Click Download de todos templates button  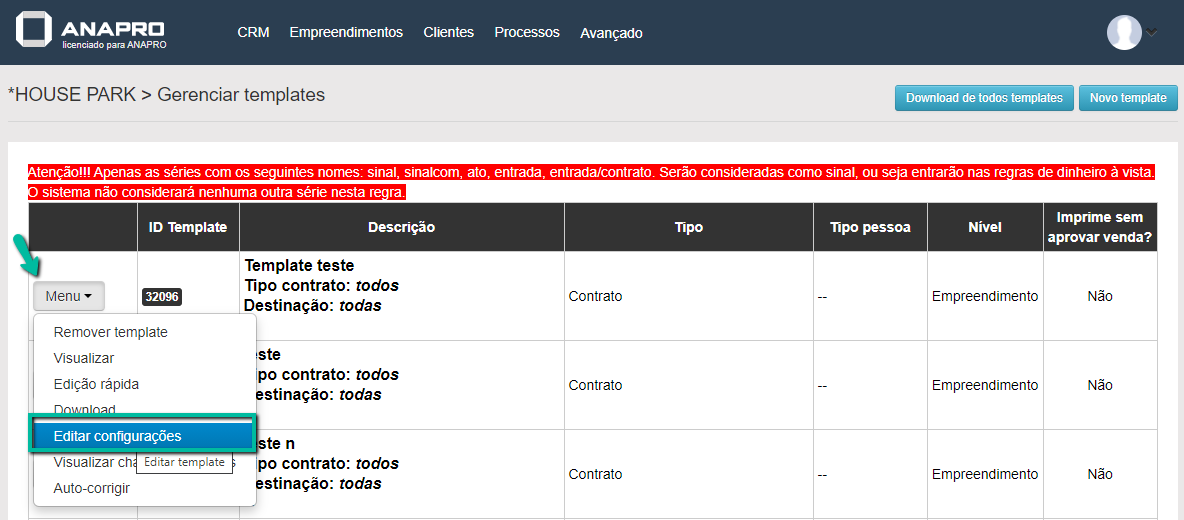coord(984,98)
